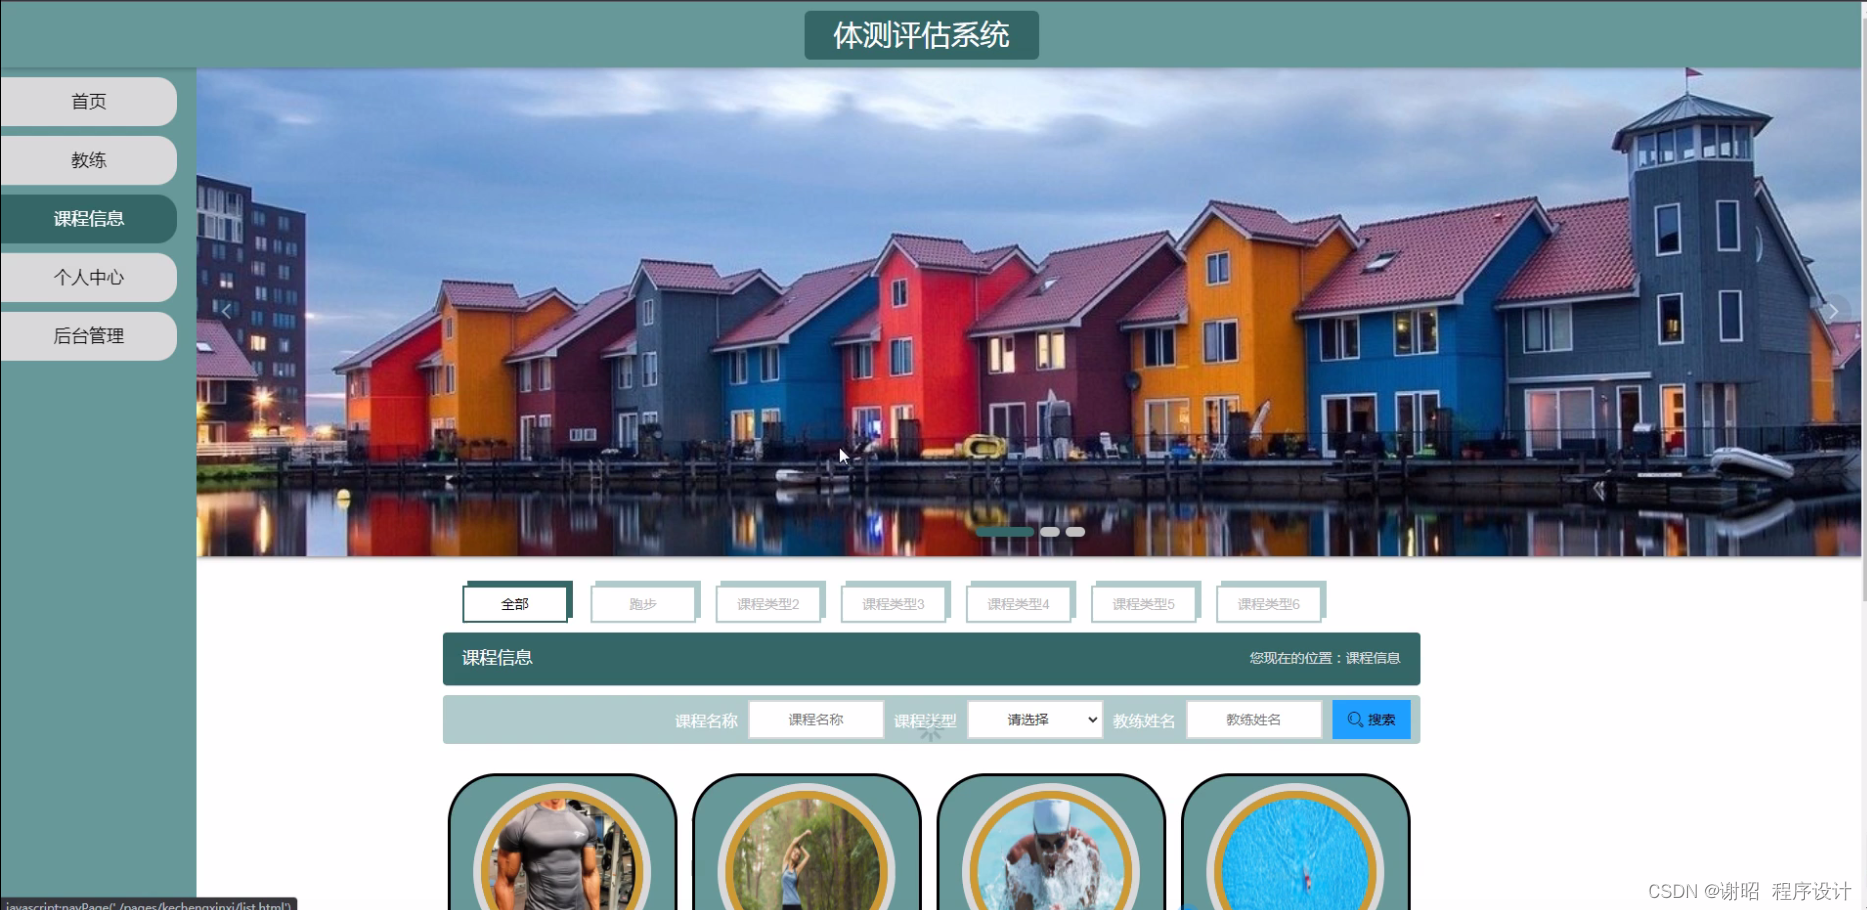Open 后台管理 sidebar item
Viewport: 1867px width, 910px height.
click(88, 336)
